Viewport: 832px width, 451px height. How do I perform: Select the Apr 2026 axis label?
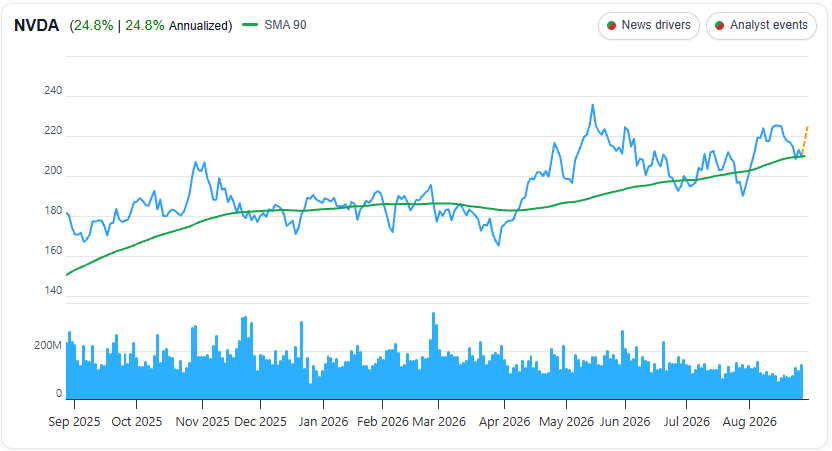(504, 422)
